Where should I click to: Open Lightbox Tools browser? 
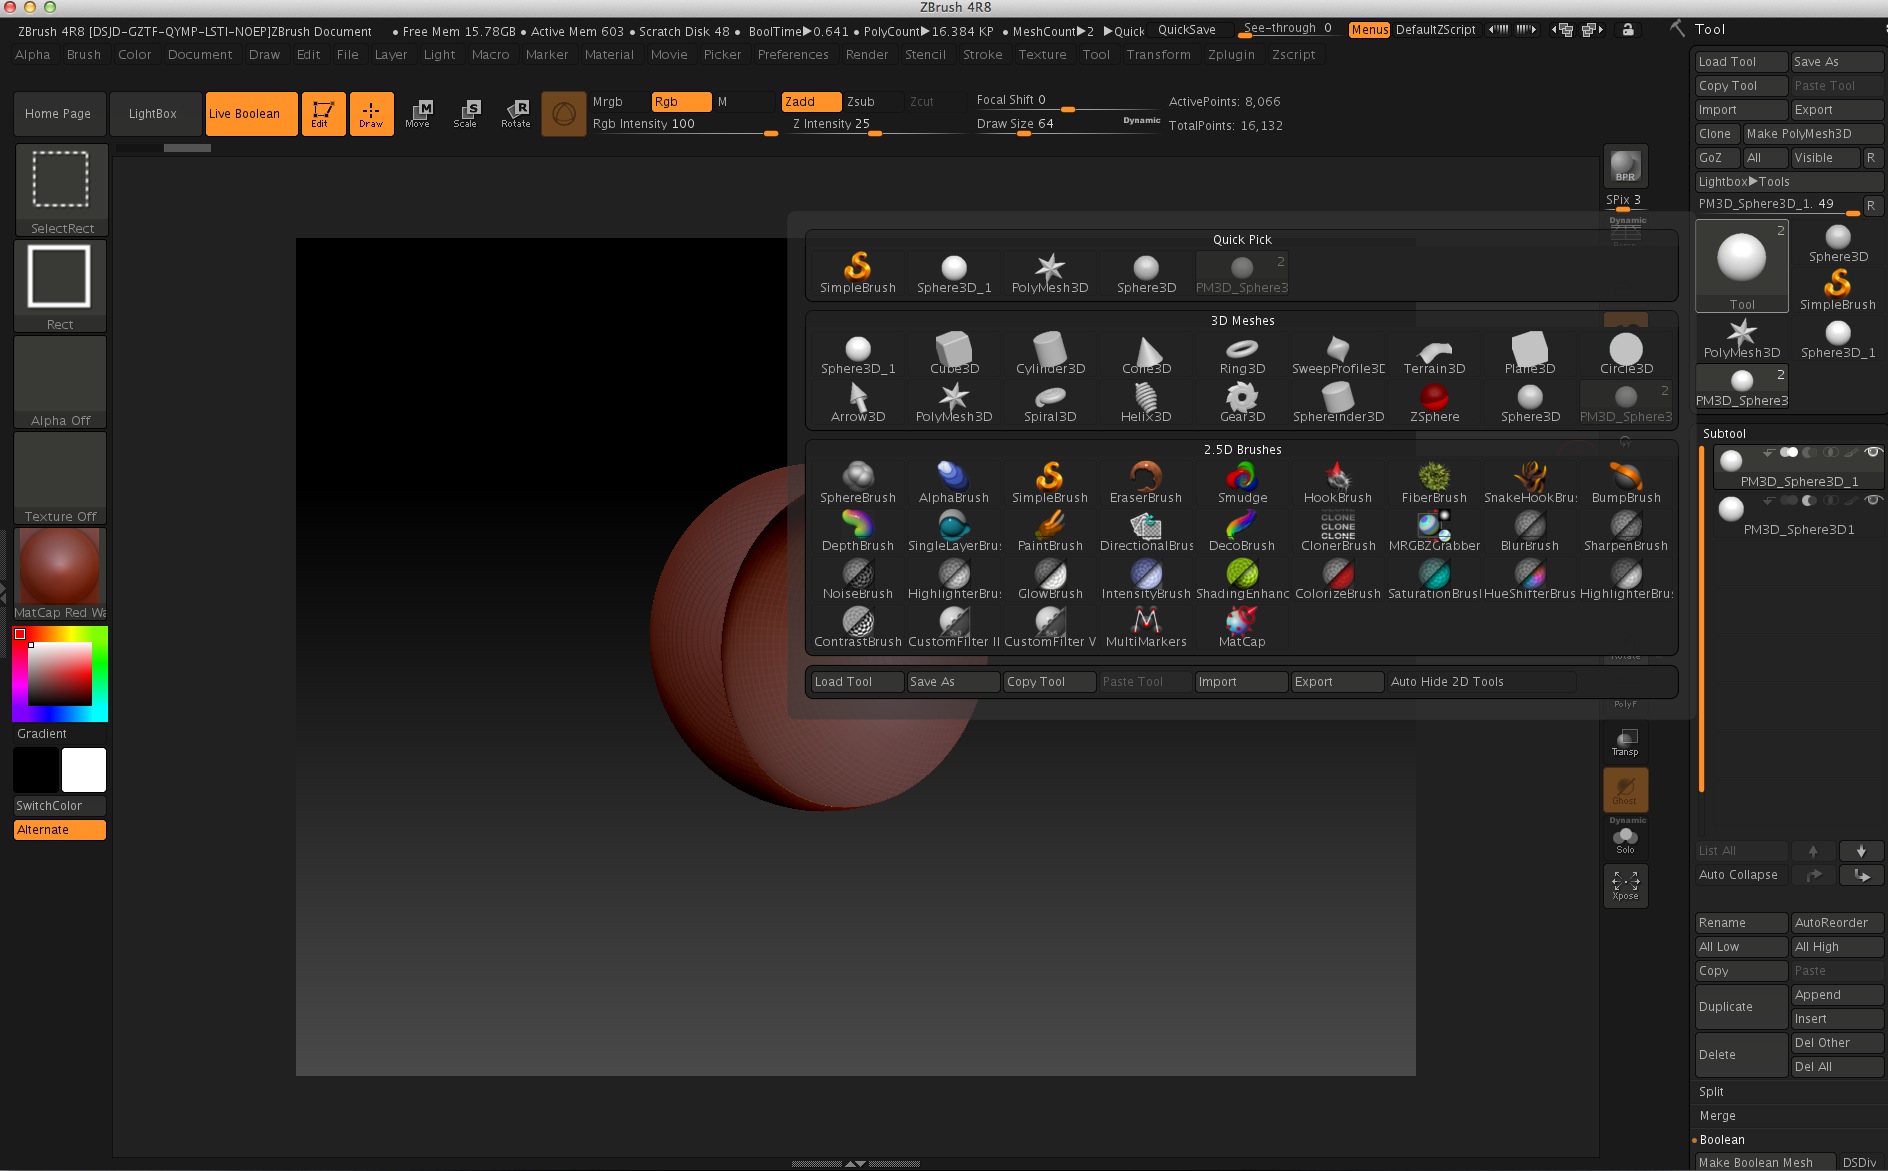(x=1788, y=181)
